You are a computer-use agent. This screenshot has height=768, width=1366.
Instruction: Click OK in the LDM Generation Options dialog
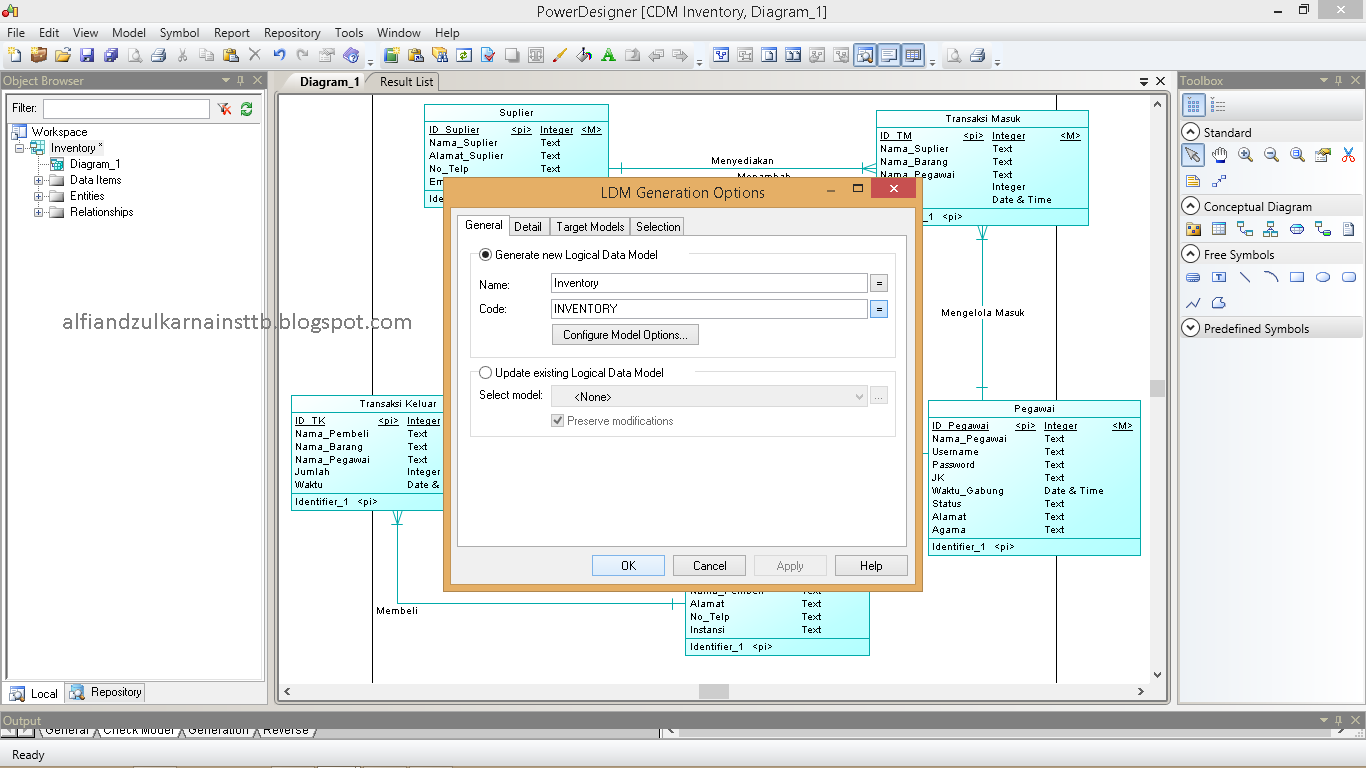pos(628,565)
